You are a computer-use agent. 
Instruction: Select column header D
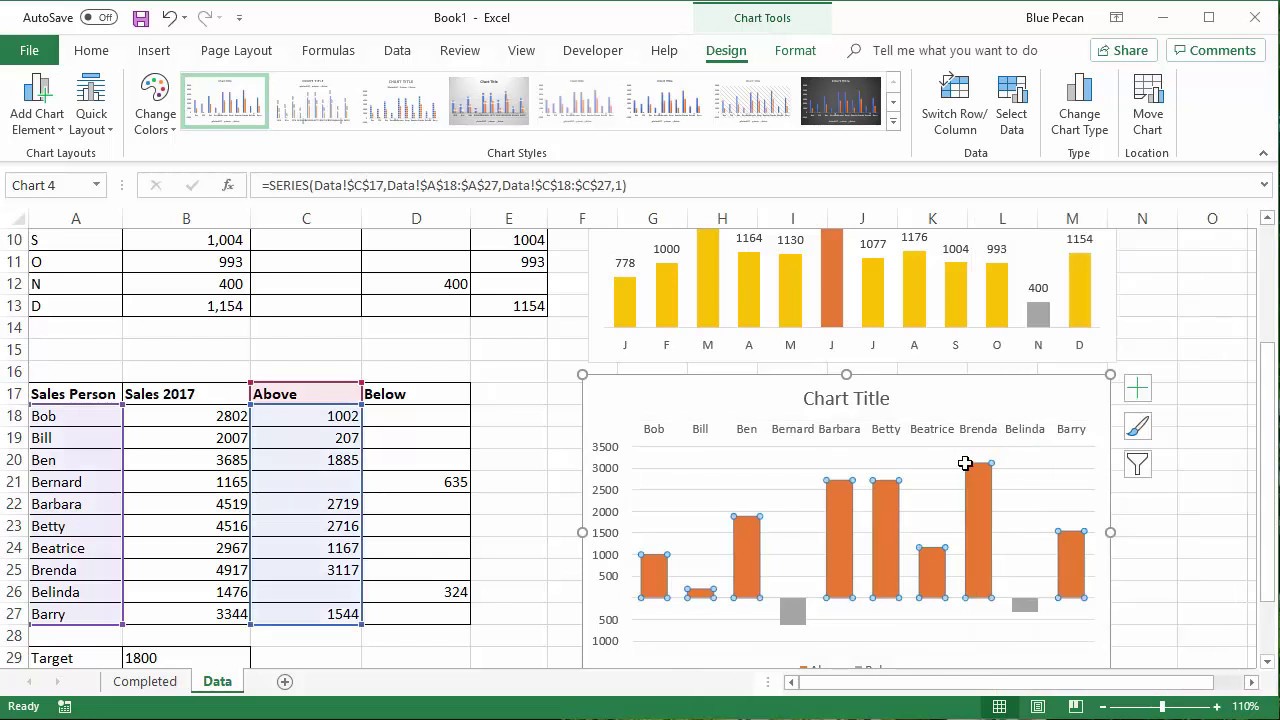pyautogui.click(x=416, y=218)
